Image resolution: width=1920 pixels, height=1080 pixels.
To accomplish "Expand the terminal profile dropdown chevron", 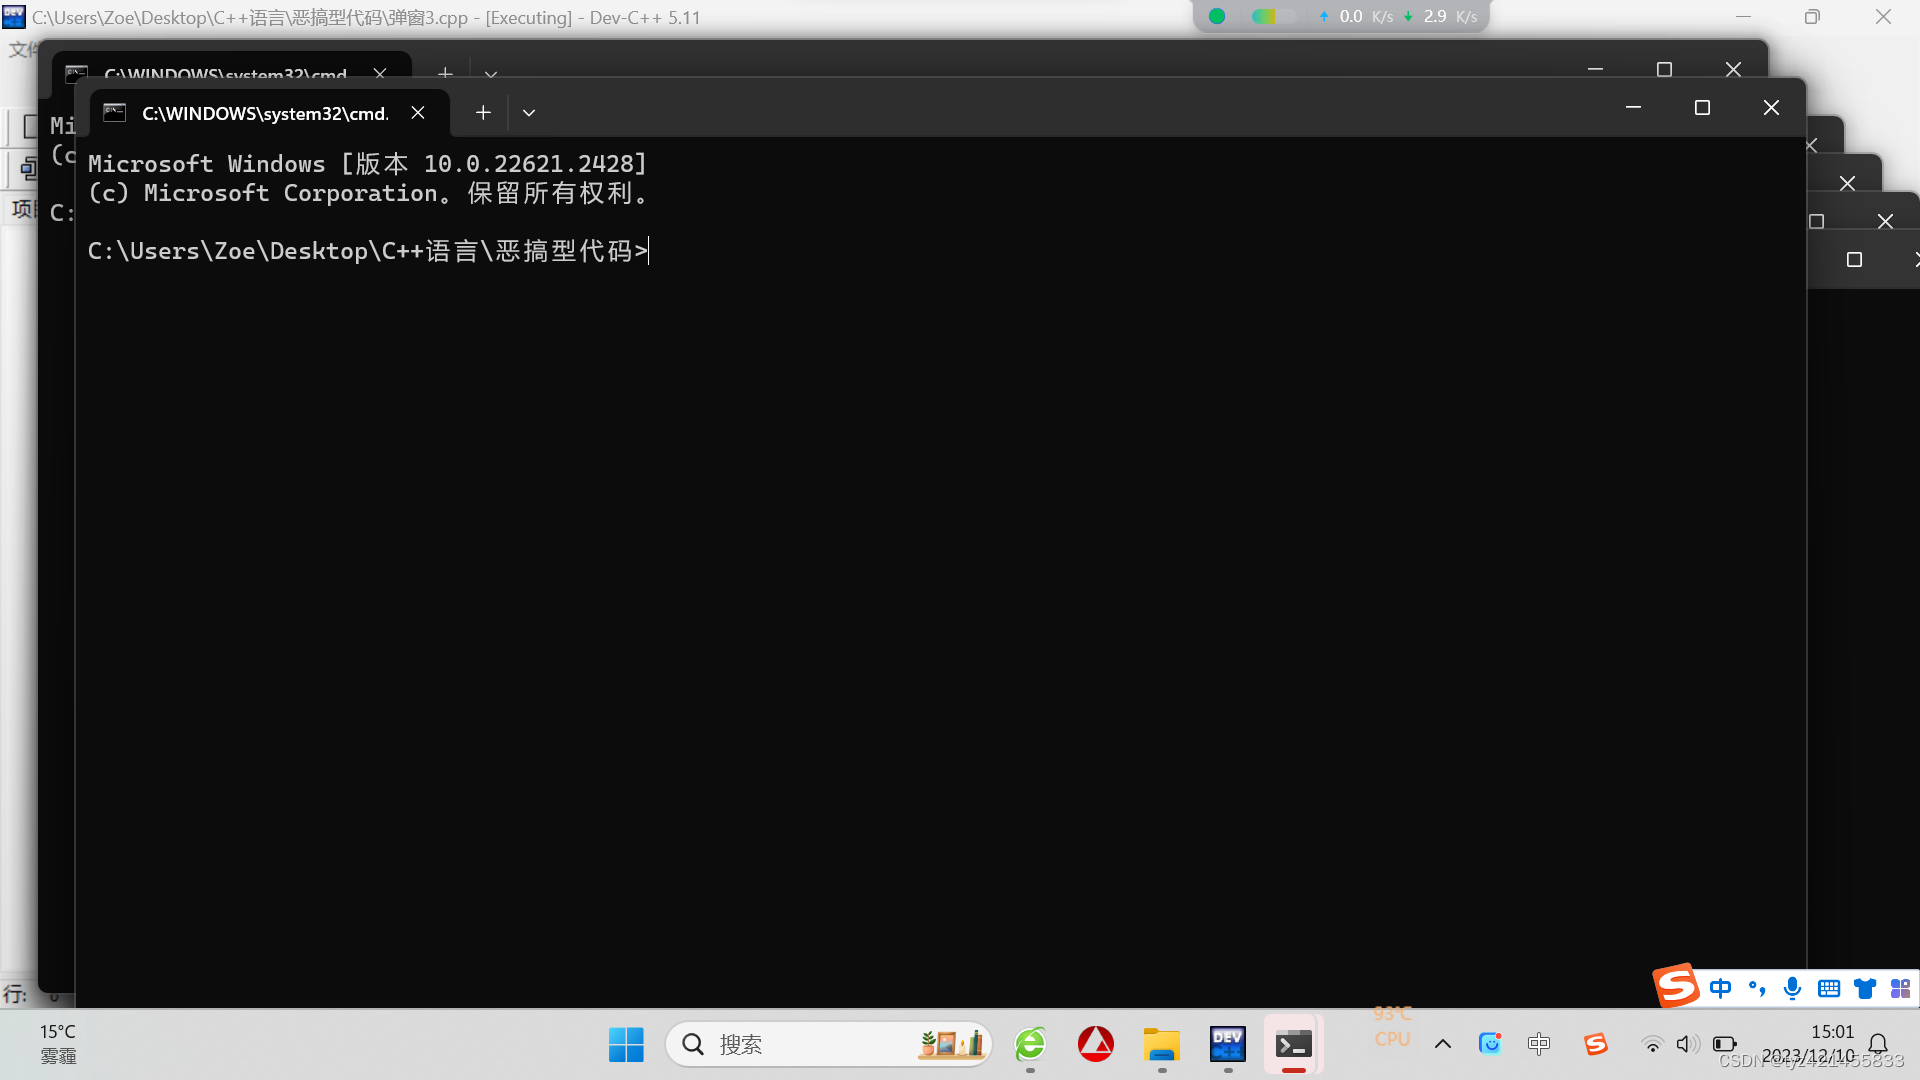I will tap(529, 113).
